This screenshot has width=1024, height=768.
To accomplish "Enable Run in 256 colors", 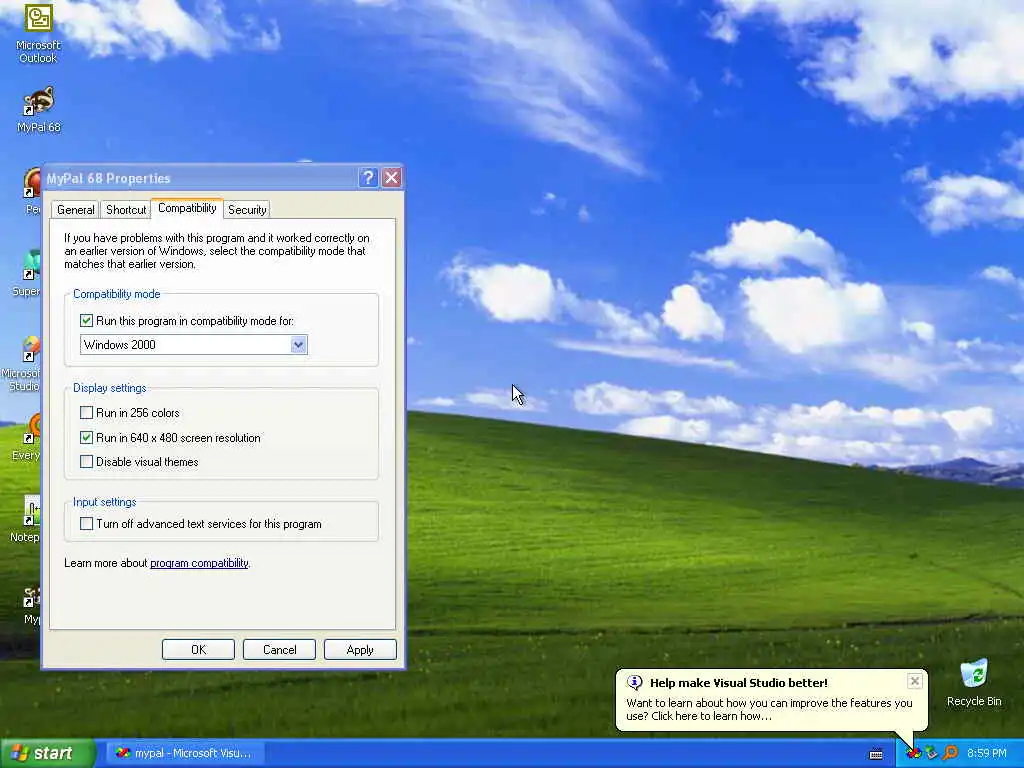I will (x=86, y=413).
